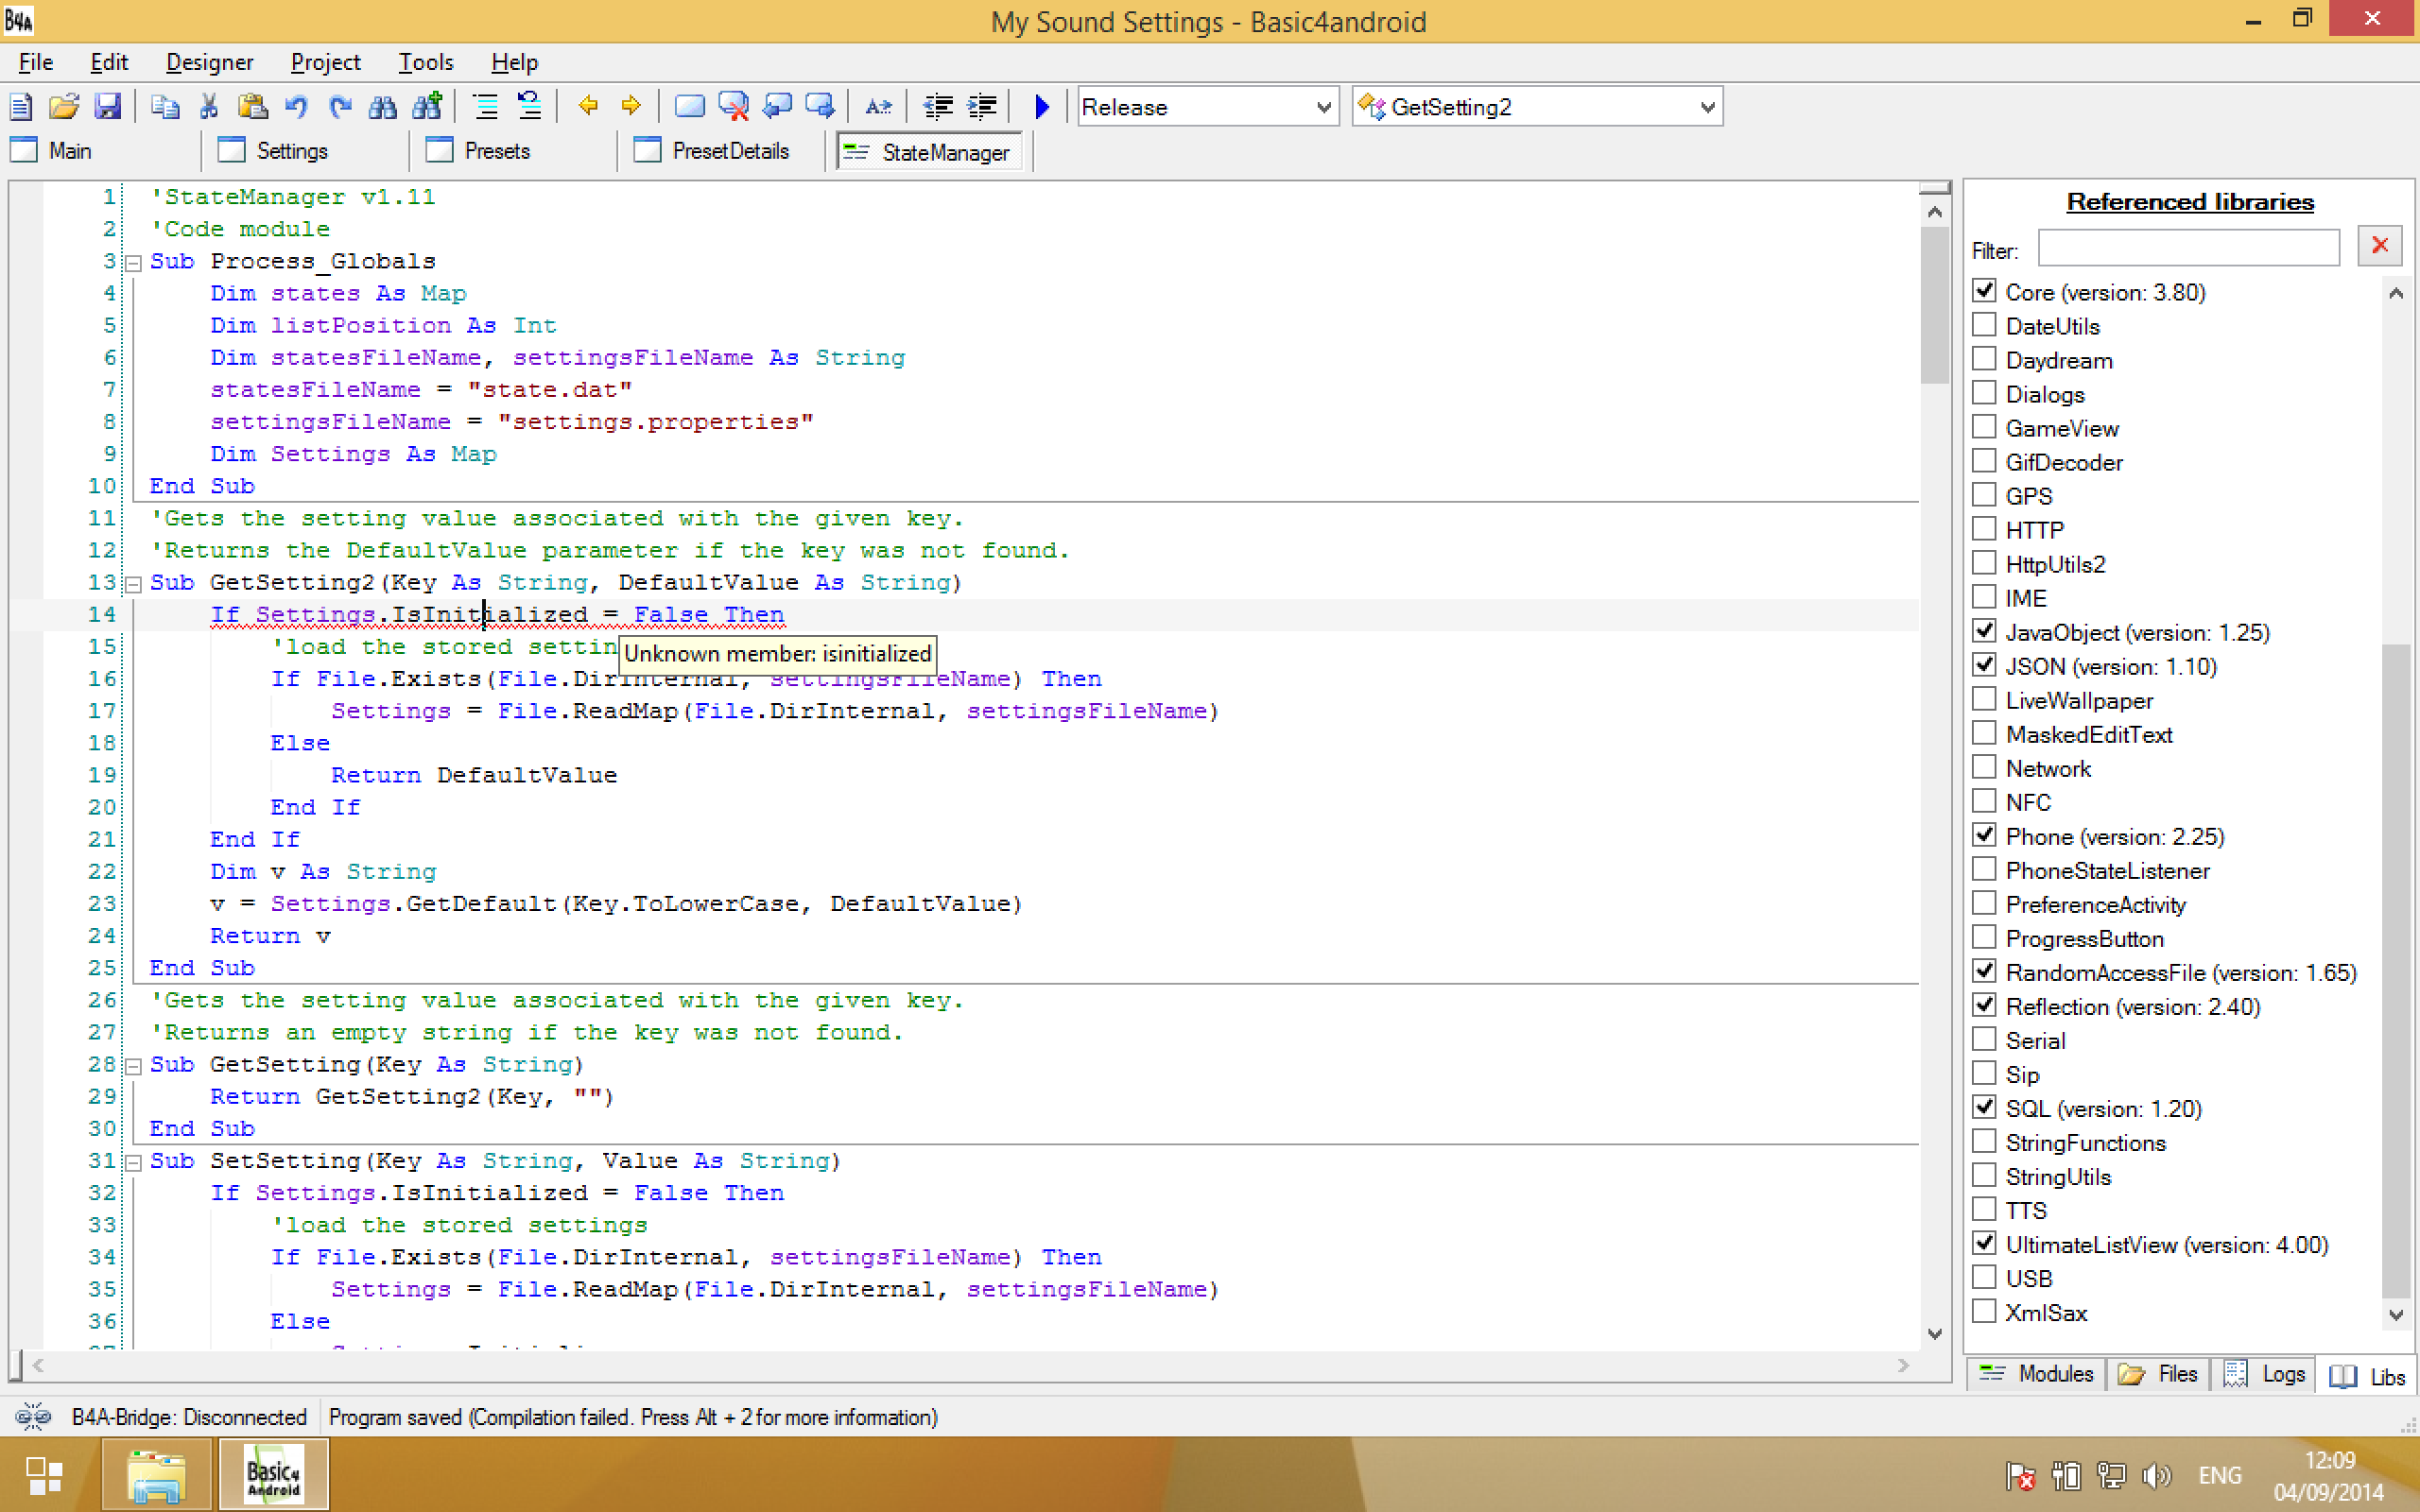Click the Undo icon in toolbar
This screenshot has width=2420, height=1512.
pos(296,108)
